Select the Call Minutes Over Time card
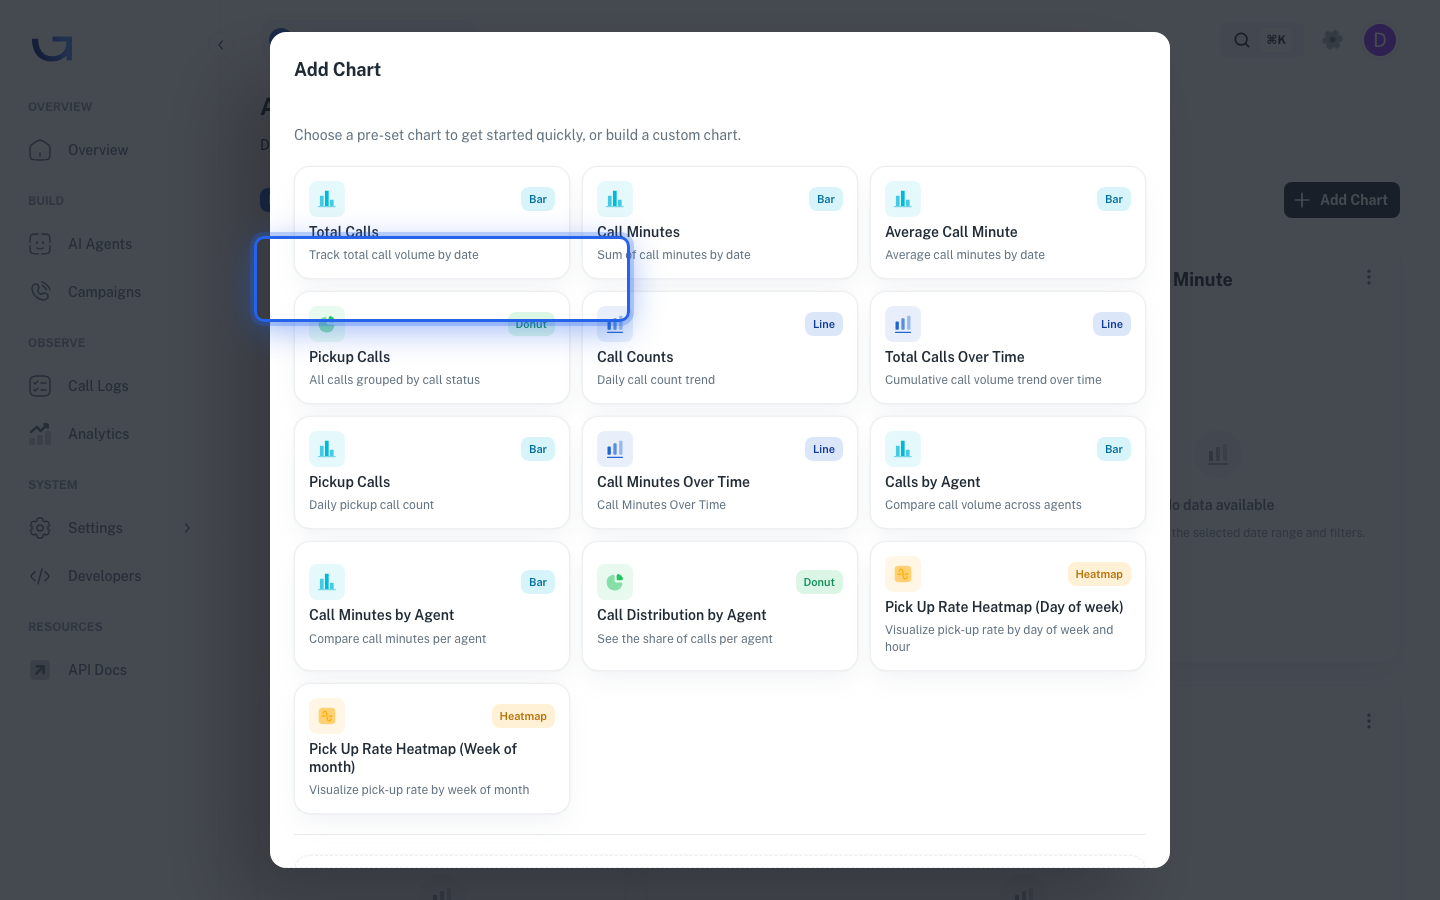Image resolution: width=1440 pixels, height=900 pixels. point(720,472)
